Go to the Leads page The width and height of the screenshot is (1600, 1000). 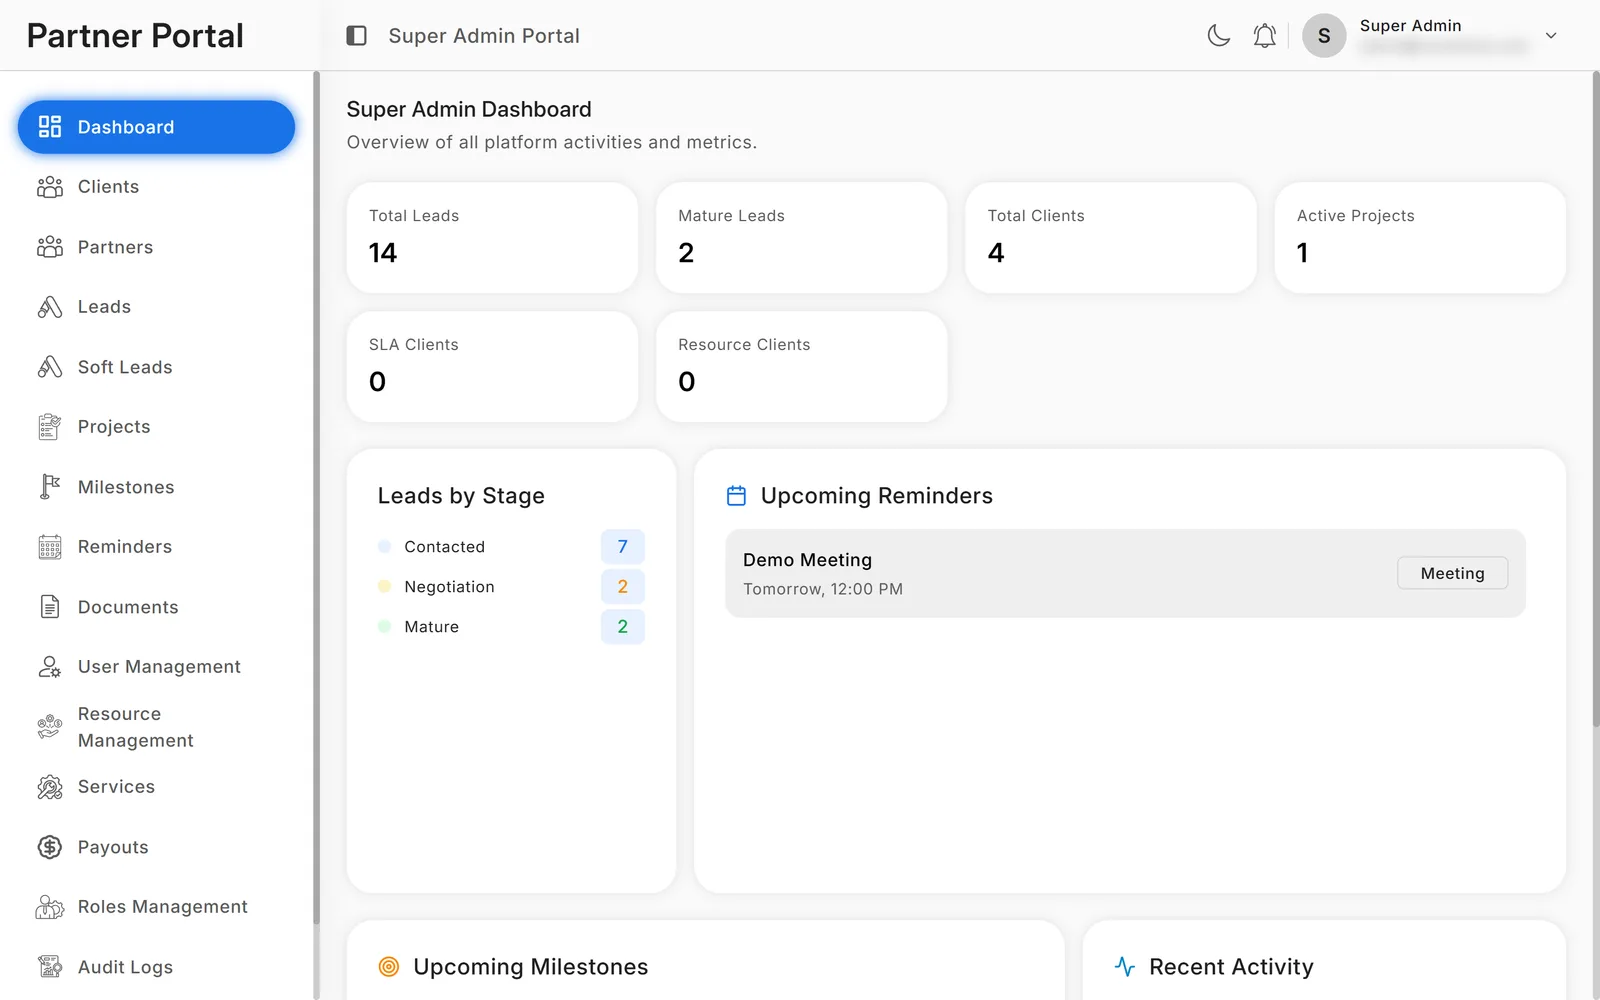point(156,307)
